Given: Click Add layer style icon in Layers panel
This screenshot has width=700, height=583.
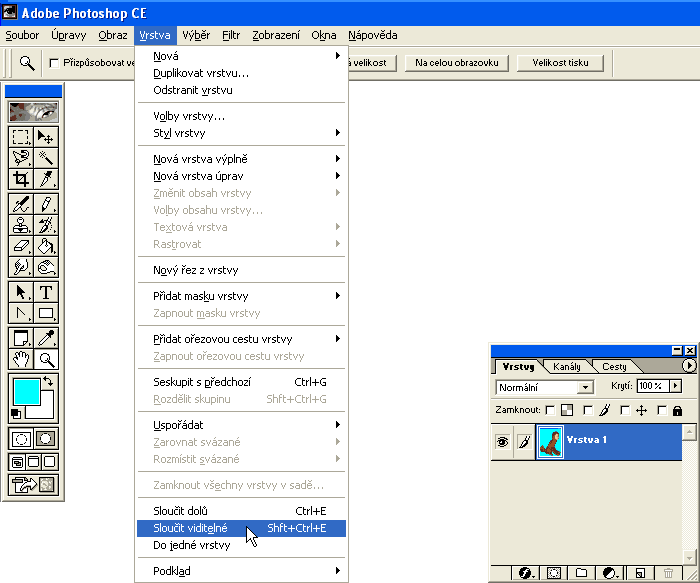Looking at the screenshot, I should tap(525, 573).
